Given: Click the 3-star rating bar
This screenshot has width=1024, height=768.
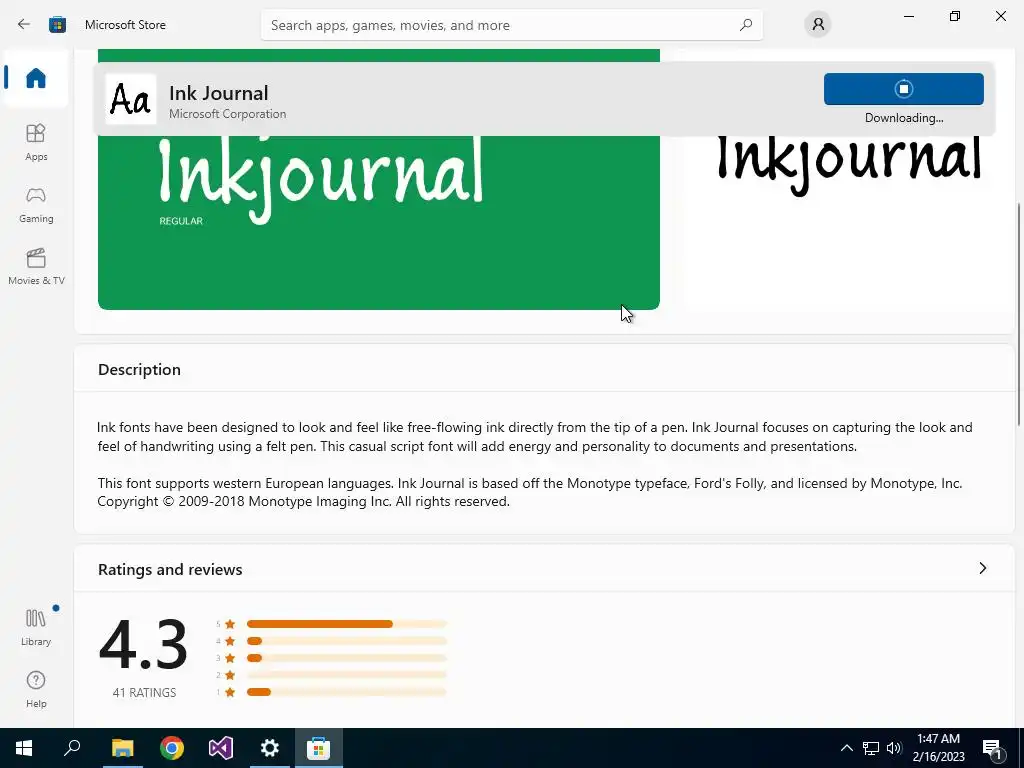Looking at the screenshot, I should pyautogui.click(x=347, y=658).
